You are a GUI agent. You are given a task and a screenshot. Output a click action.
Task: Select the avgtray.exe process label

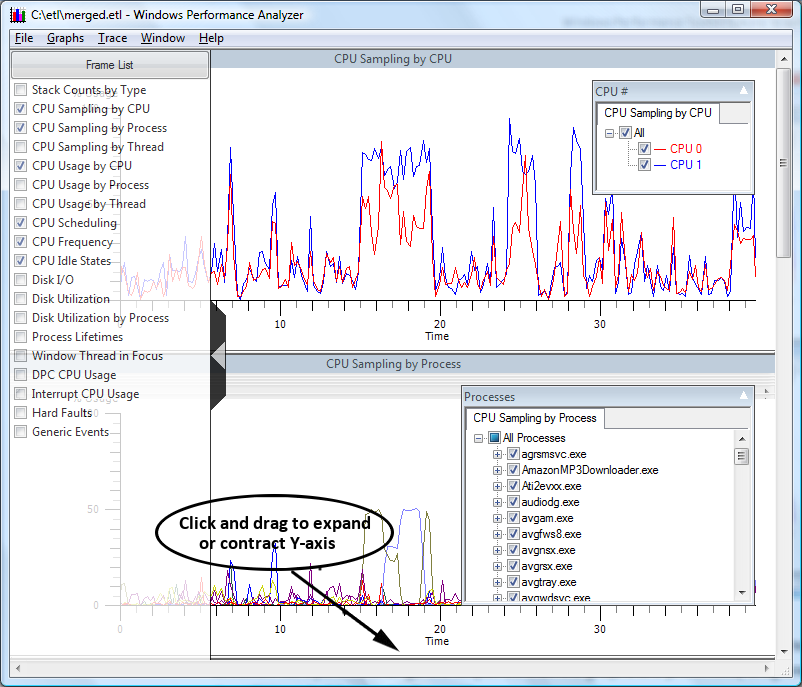[x=549, y=582]
